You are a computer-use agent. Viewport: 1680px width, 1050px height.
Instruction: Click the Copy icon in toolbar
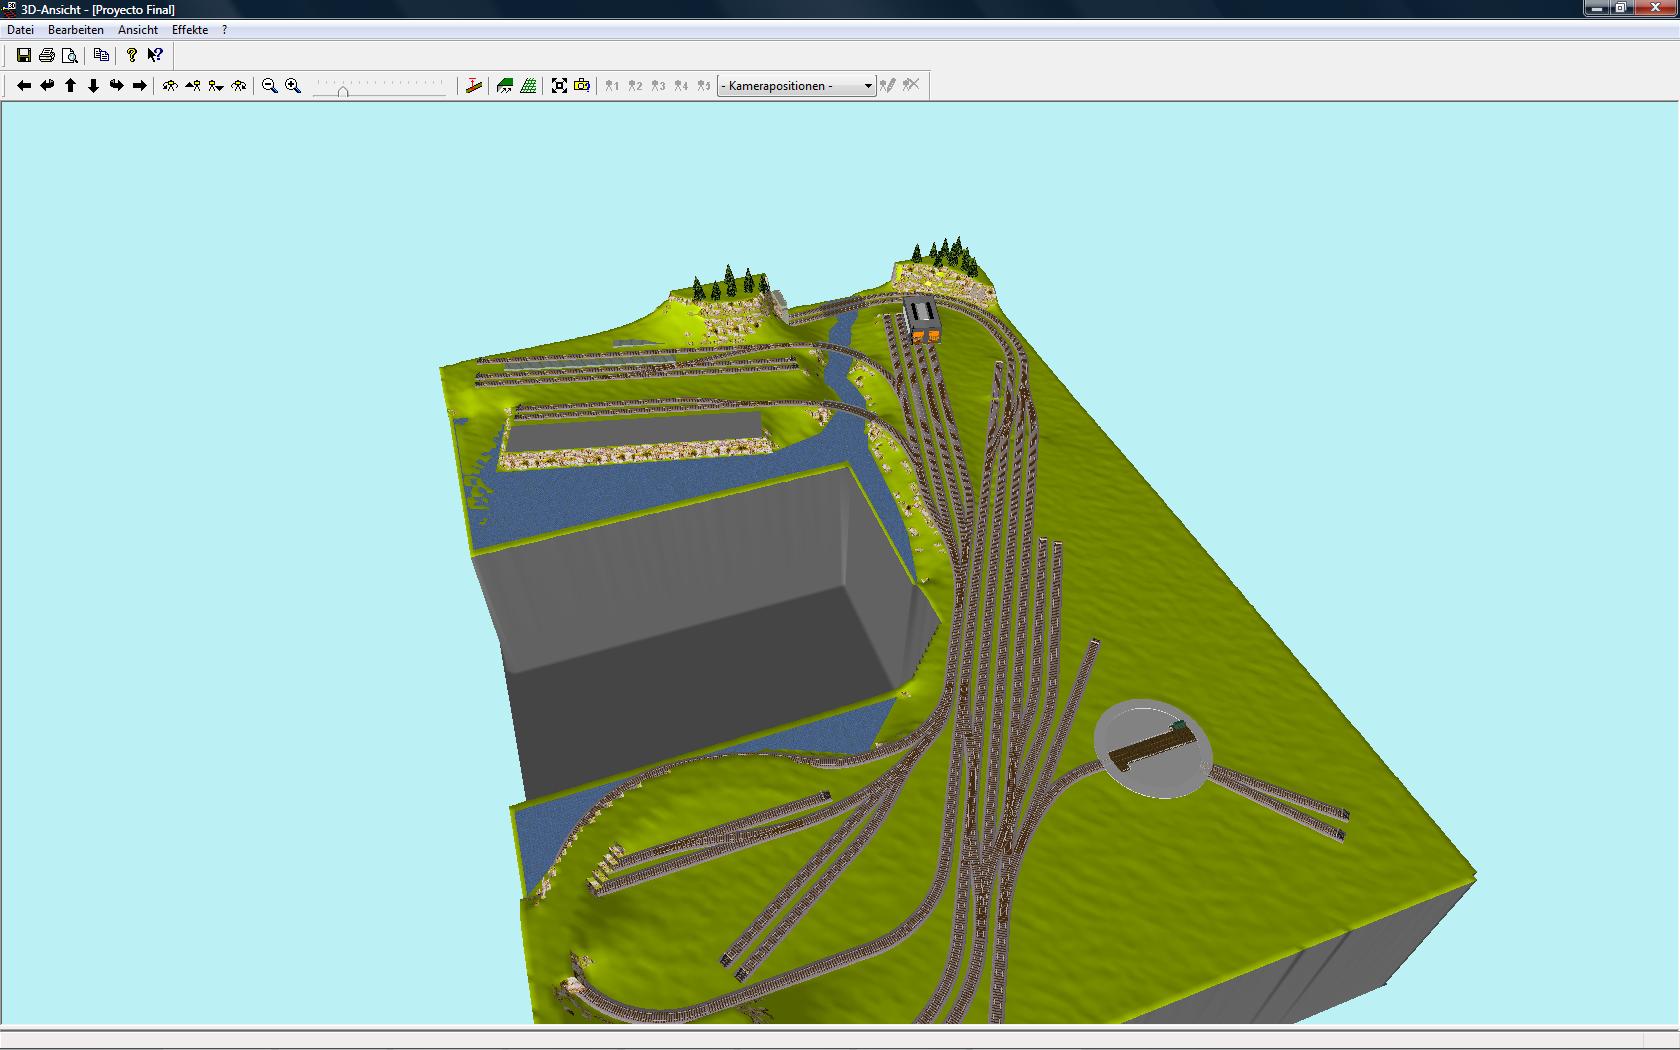101,55
